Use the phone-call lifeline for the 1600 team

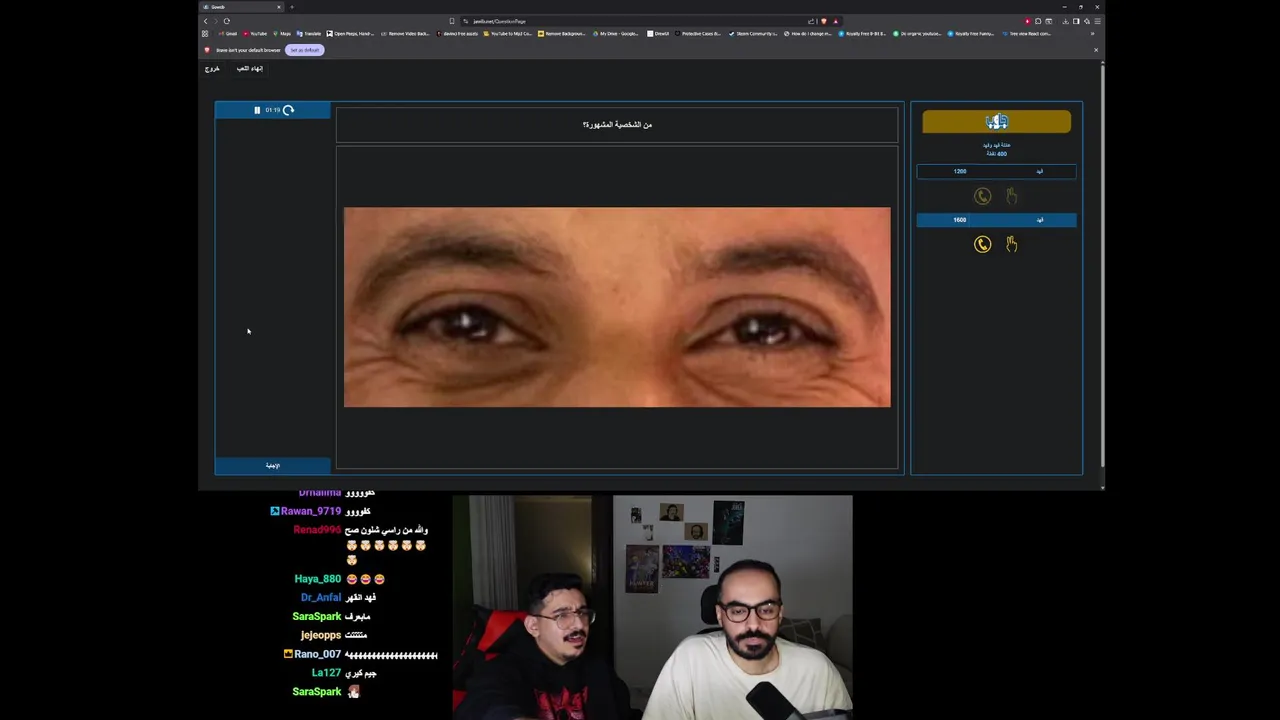point(983,244)
